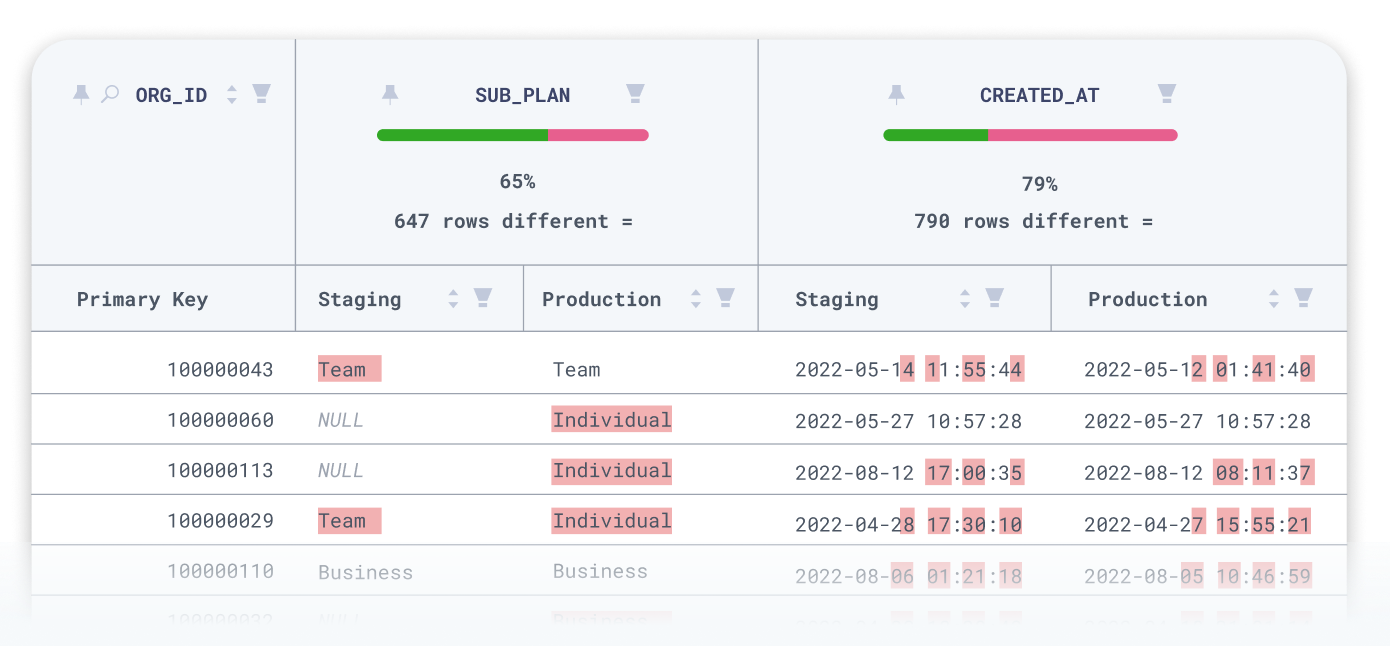This screenshot has height=646, width=1390.
Task: Filter the Staging sub-column under SUB_PLAN
Action: point(484,298)
